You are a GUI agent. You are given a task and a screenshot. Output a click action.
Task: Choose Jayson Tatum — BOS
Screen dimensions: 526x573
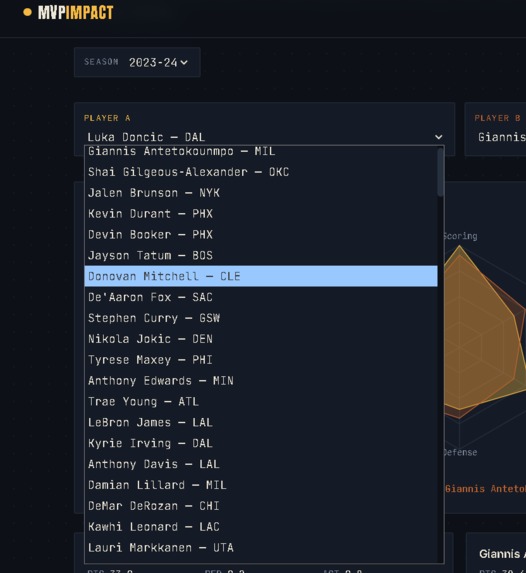[261, 255]
